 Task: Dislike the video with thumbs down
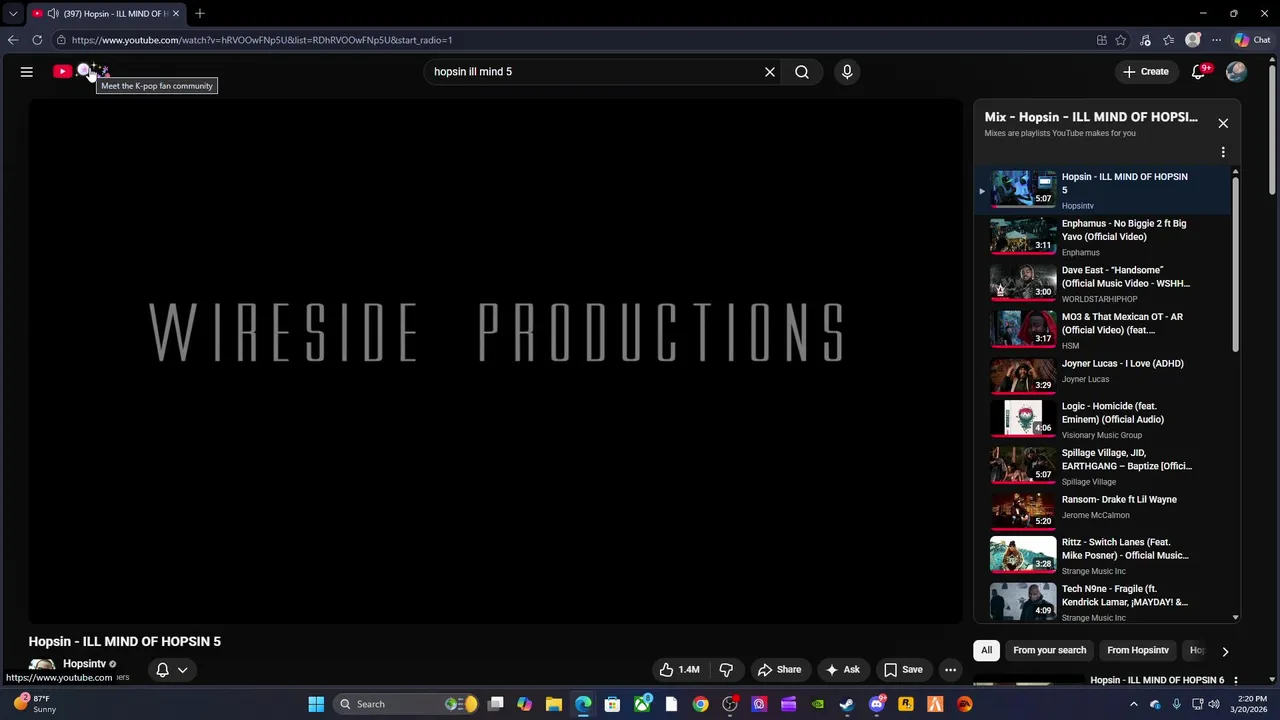click(x=727, y=670)
